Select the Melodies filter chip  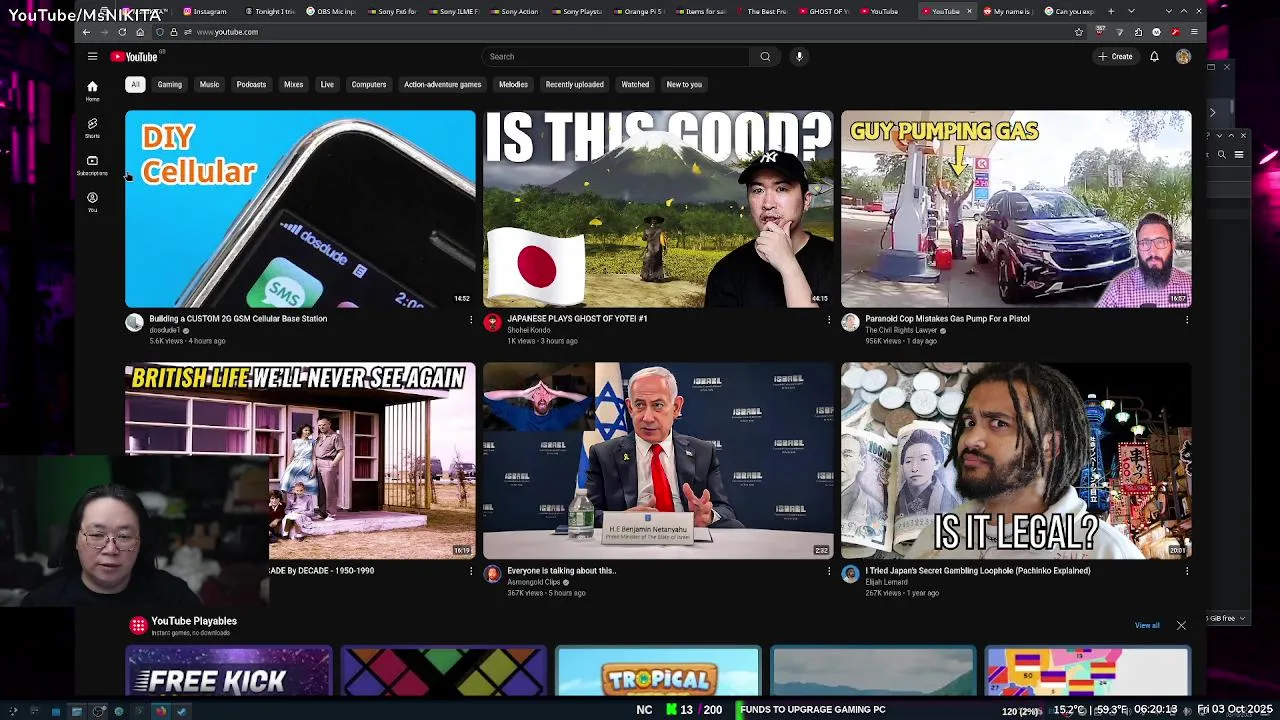tap(513, 85)
